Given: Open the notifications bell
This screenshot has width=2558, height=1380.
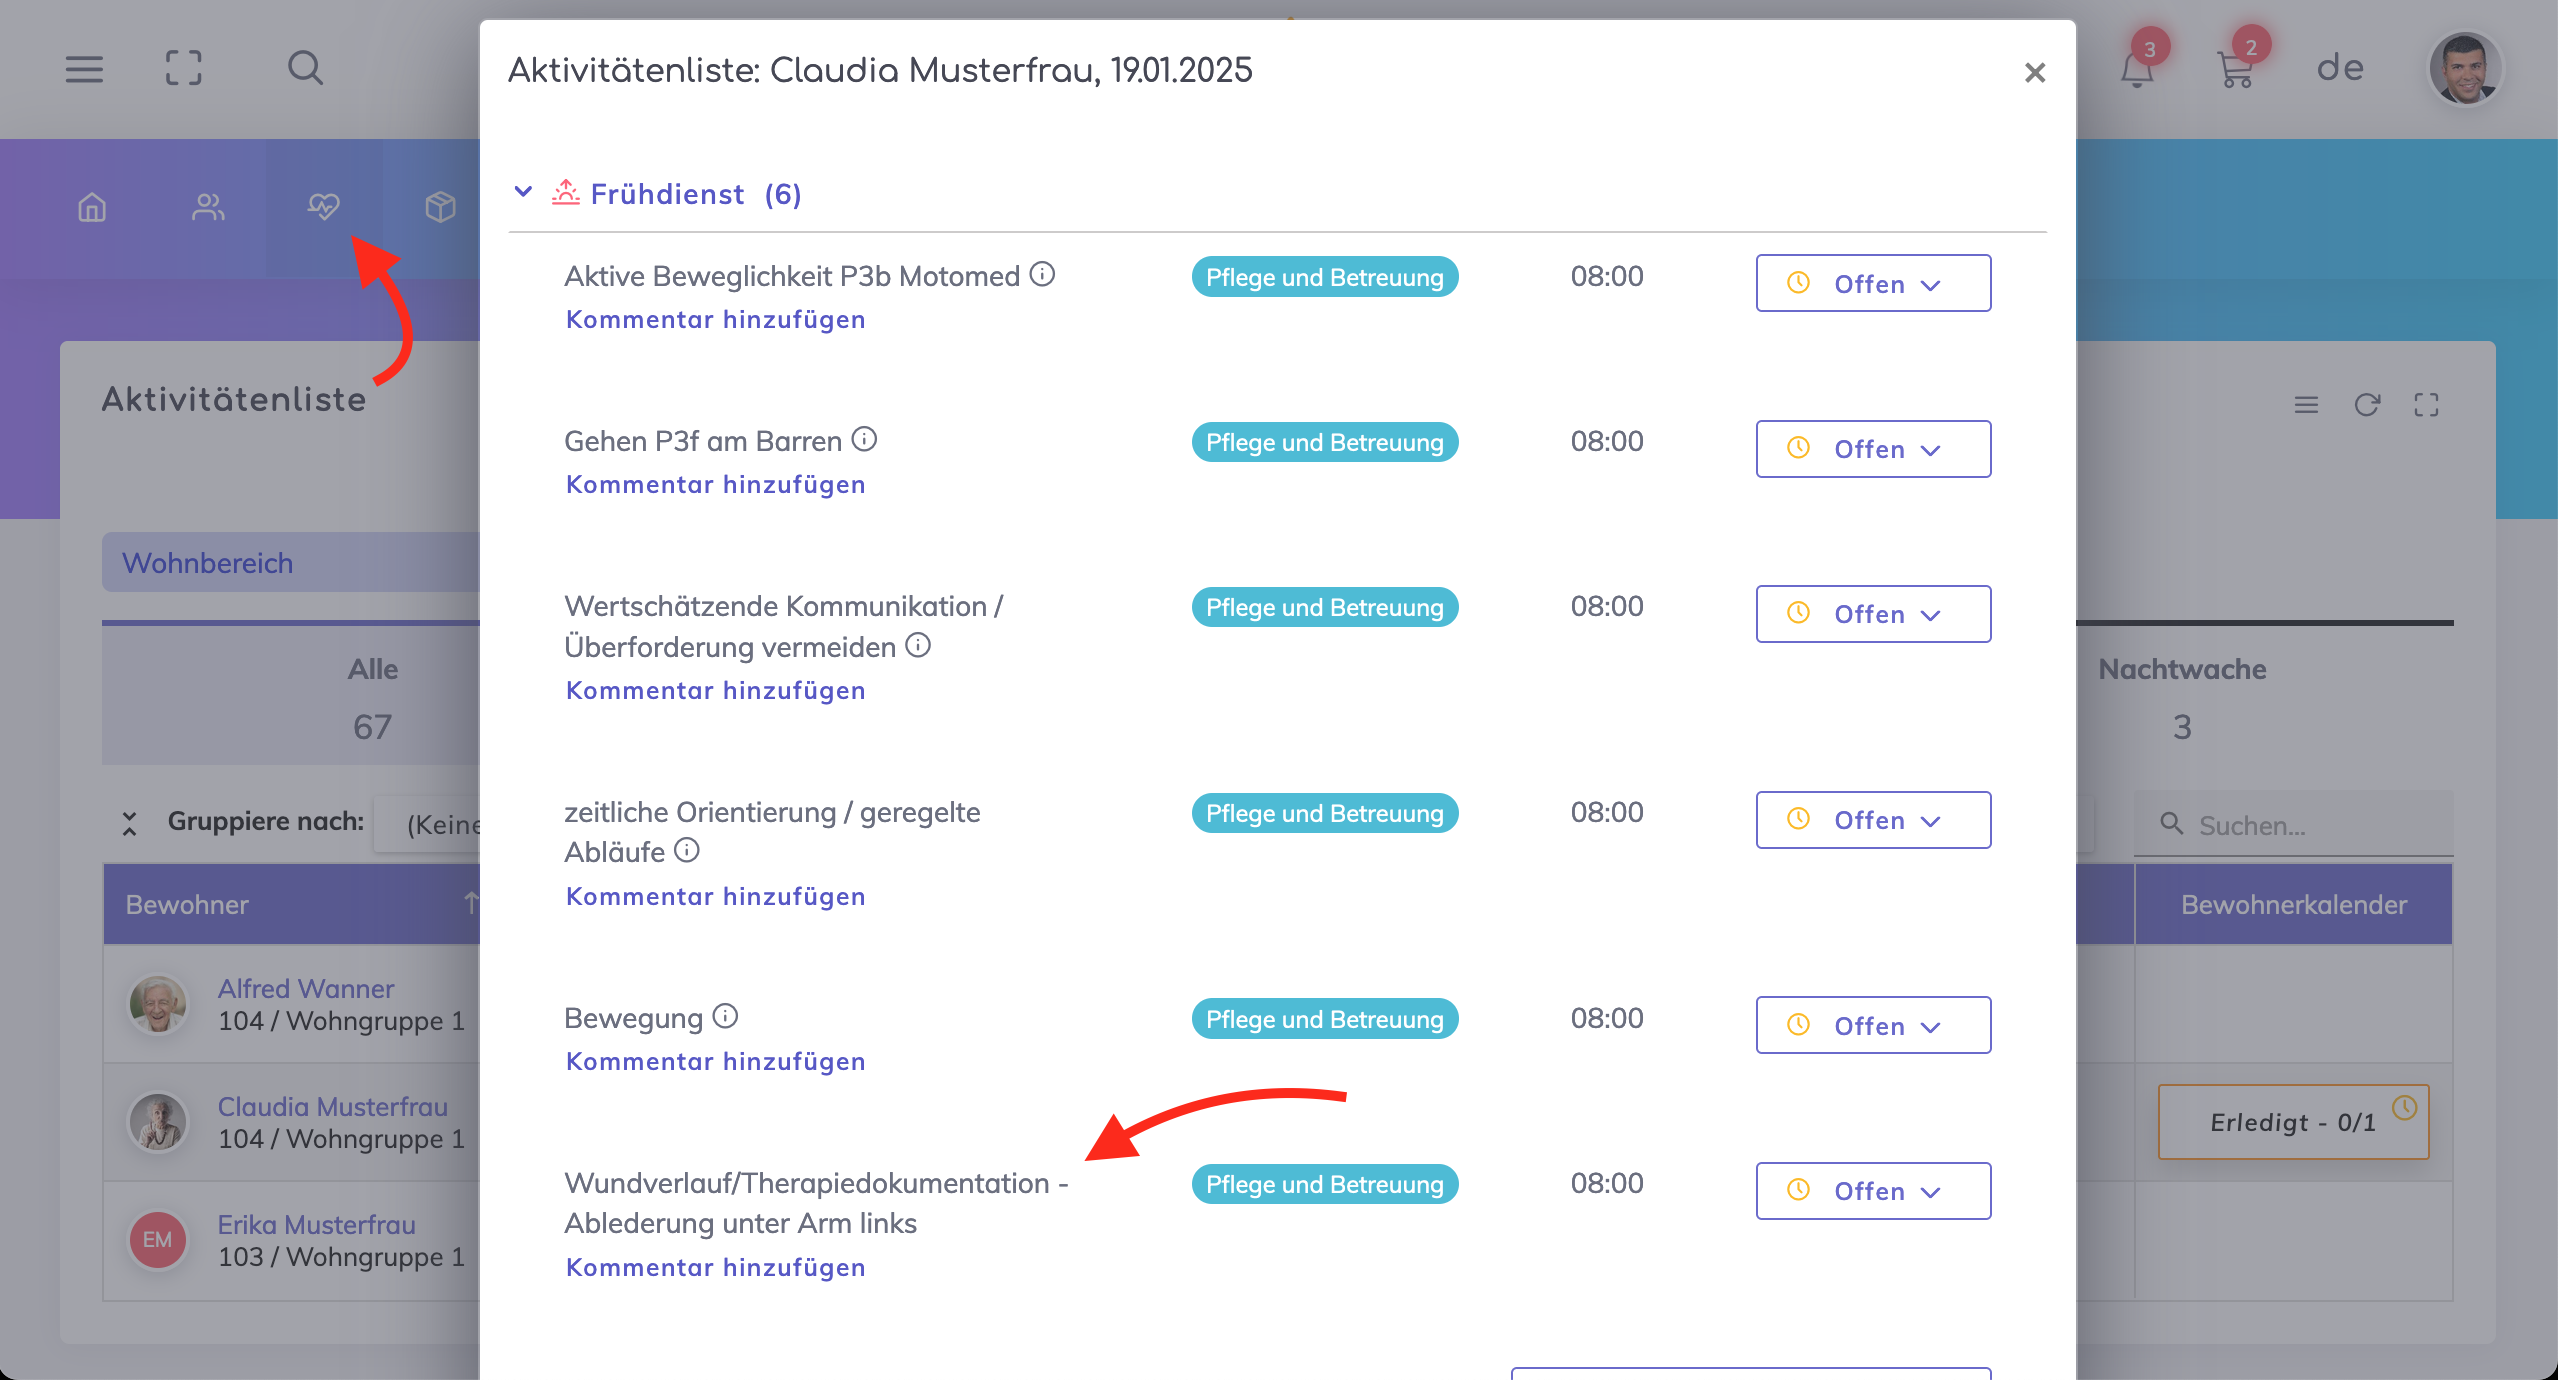Looking at the screenshot, I should pos(2137,70).
